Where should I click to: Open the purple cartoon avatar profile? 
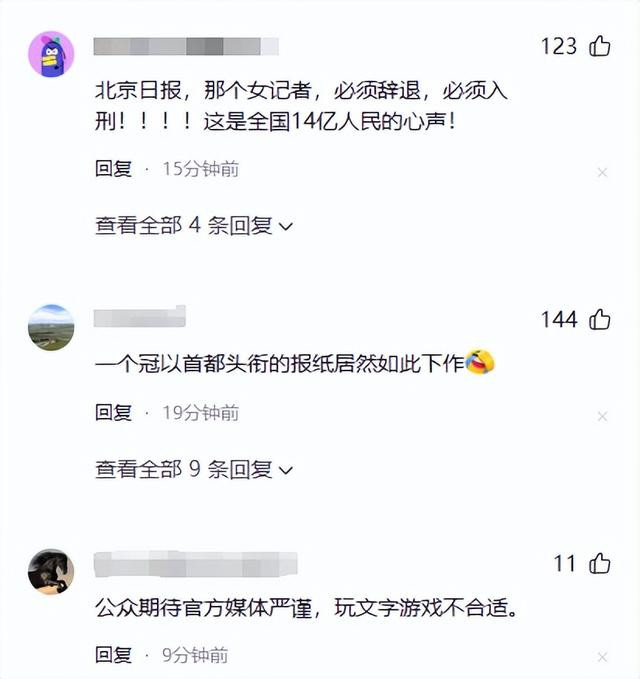pos(51,54)
